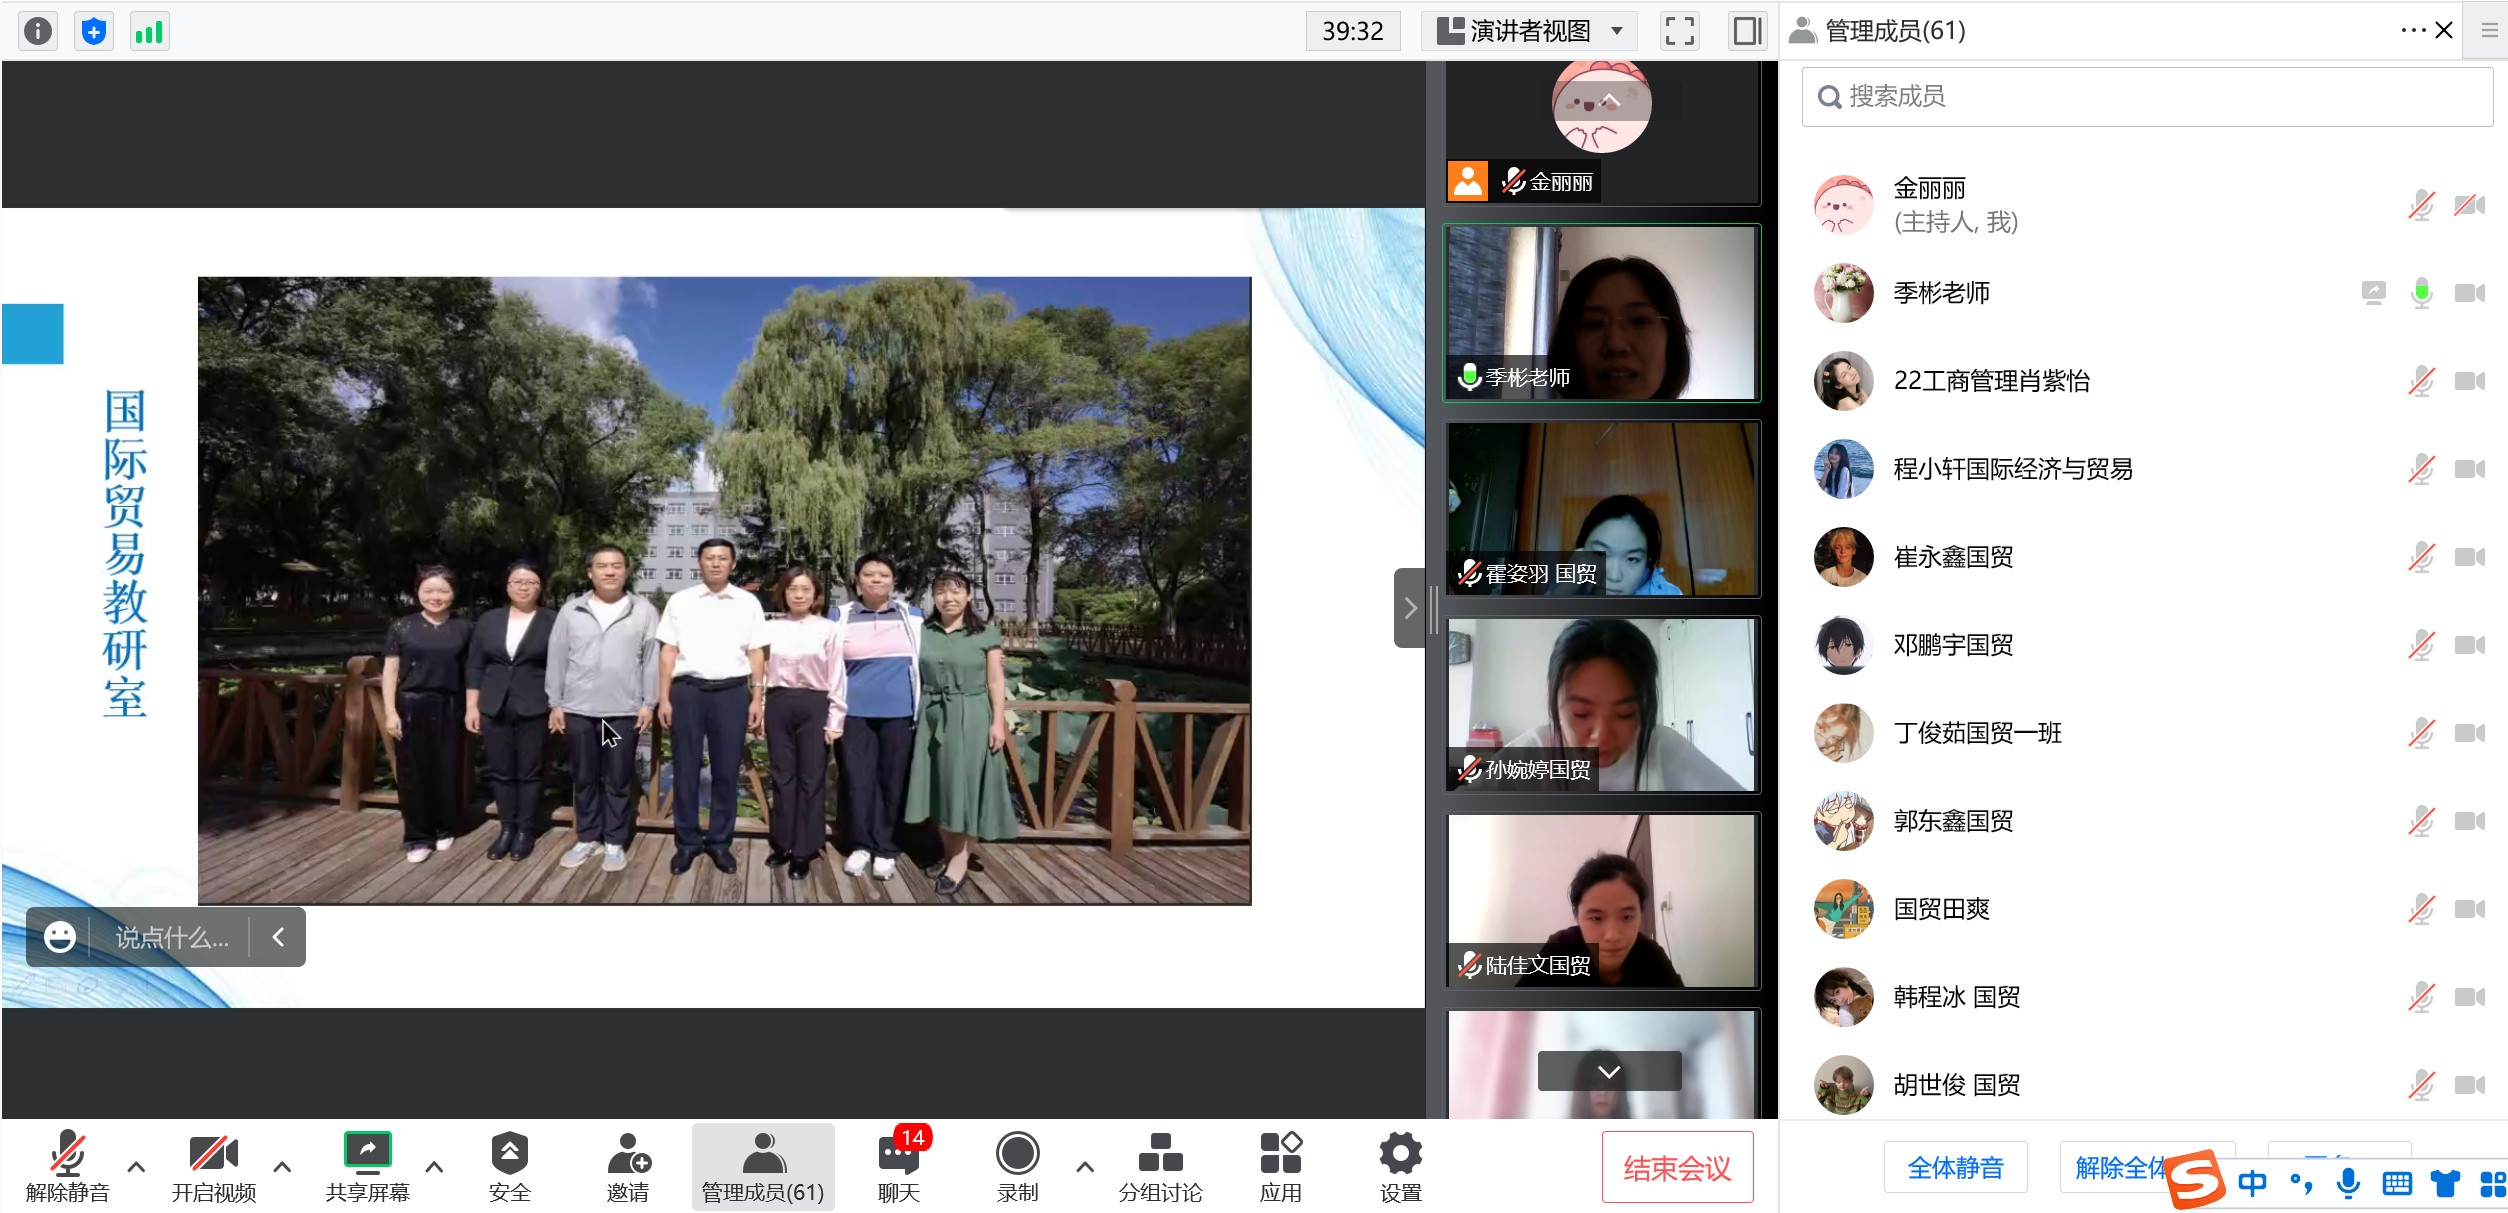
Task: Show previous video thumbnails with up arrow
Action: coord(1609,100)
